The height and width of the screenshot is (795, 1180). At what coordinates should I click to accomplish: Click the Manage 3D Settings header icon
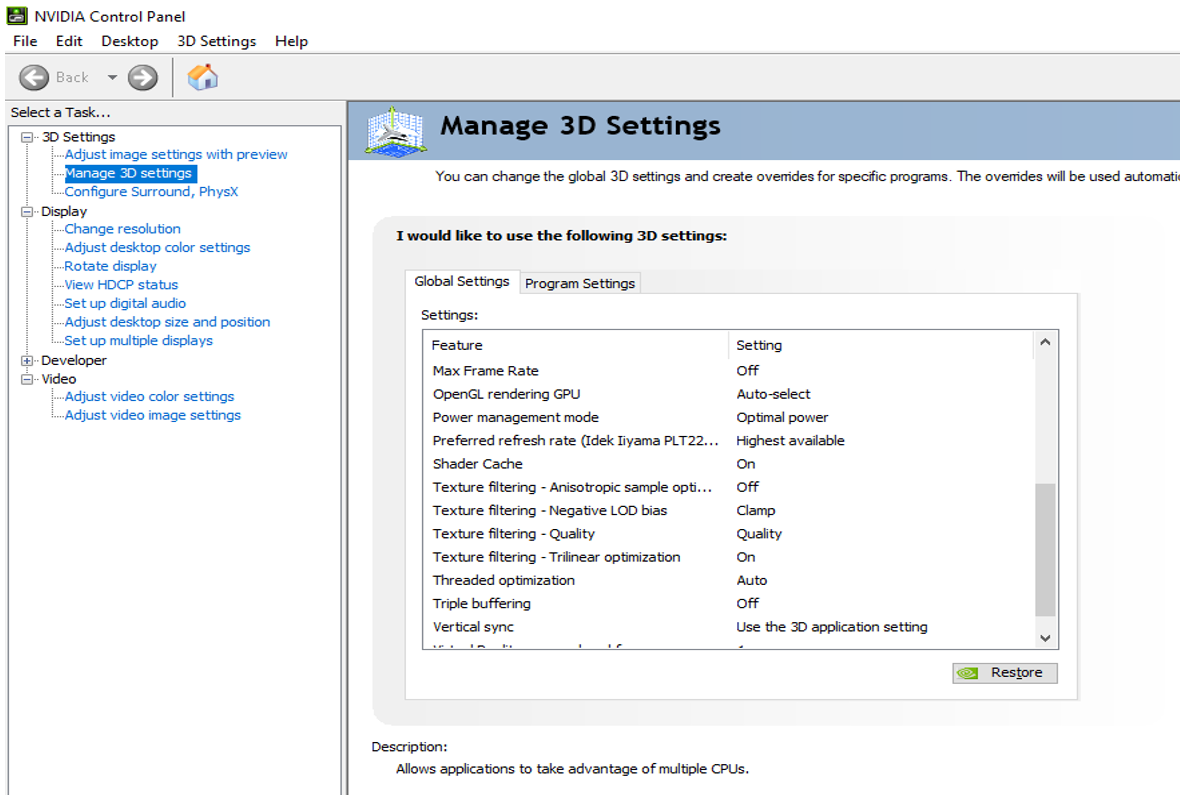pos(396,131)
